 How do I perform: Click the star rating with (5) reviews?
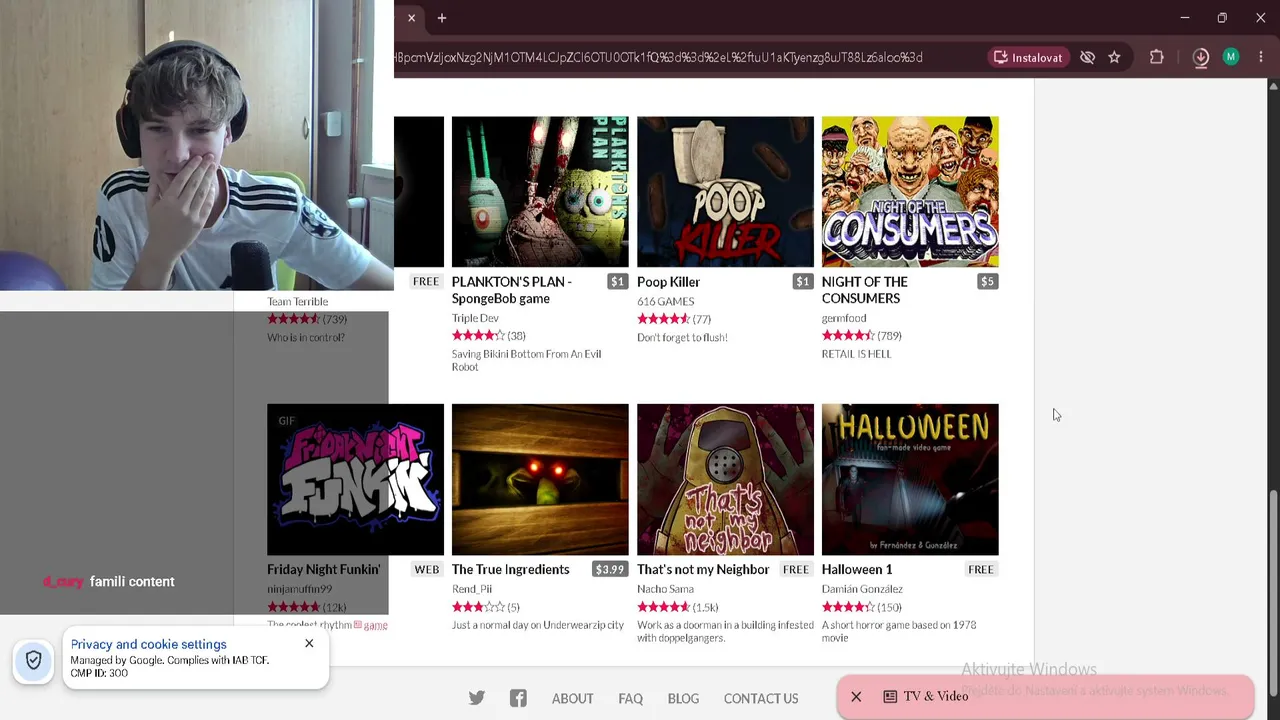[x=486, y=607]
